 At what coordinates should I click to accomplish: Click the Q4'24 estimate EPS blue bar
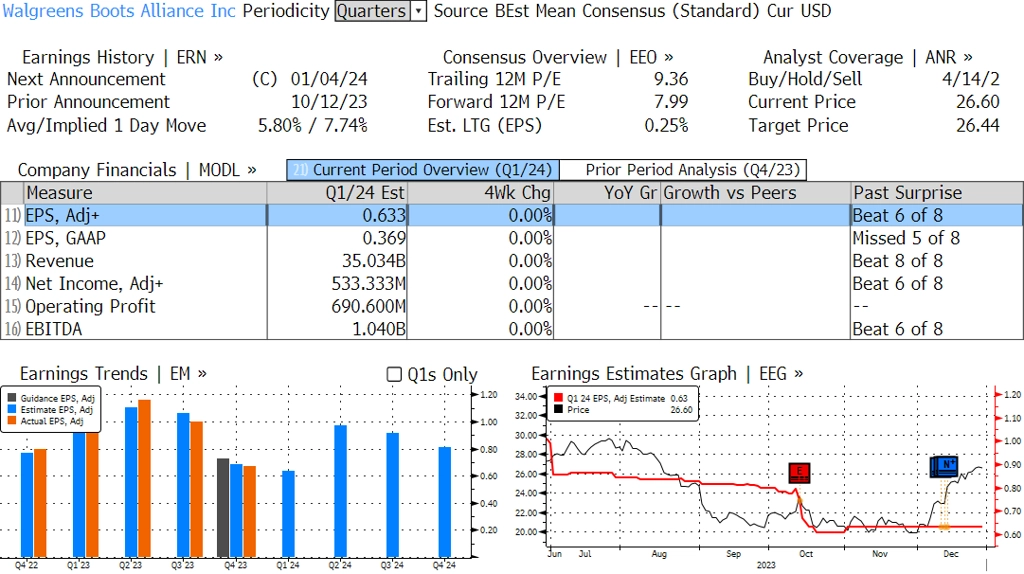445,502
